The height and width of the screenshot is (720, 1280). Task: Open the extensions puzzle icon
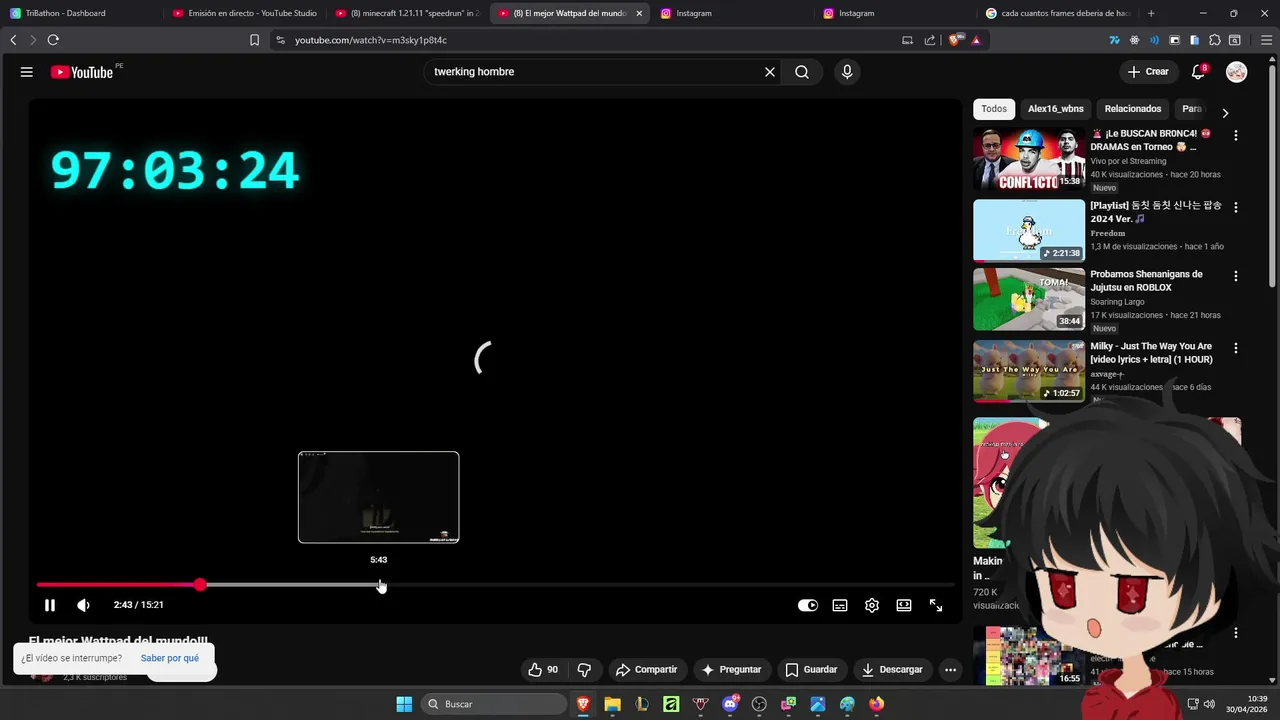point(1215,40)
